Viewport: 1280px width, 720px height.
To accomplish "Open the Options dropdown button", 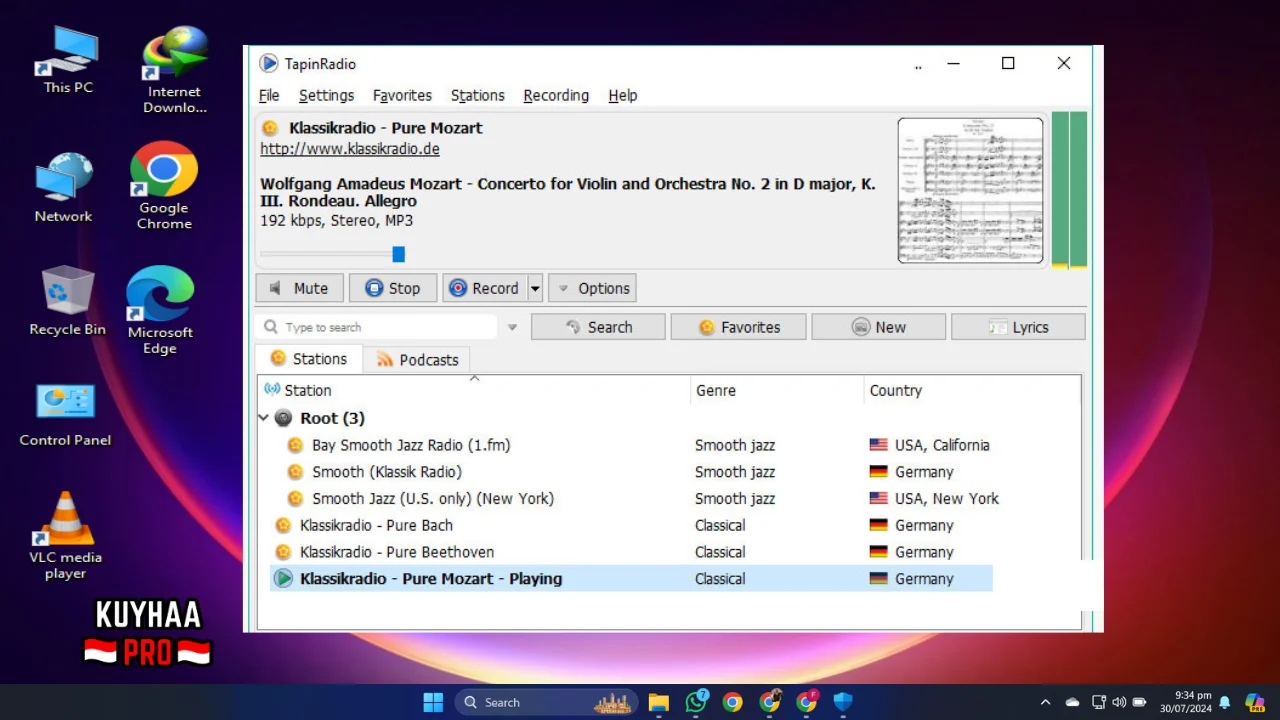I will click(592, 288).
